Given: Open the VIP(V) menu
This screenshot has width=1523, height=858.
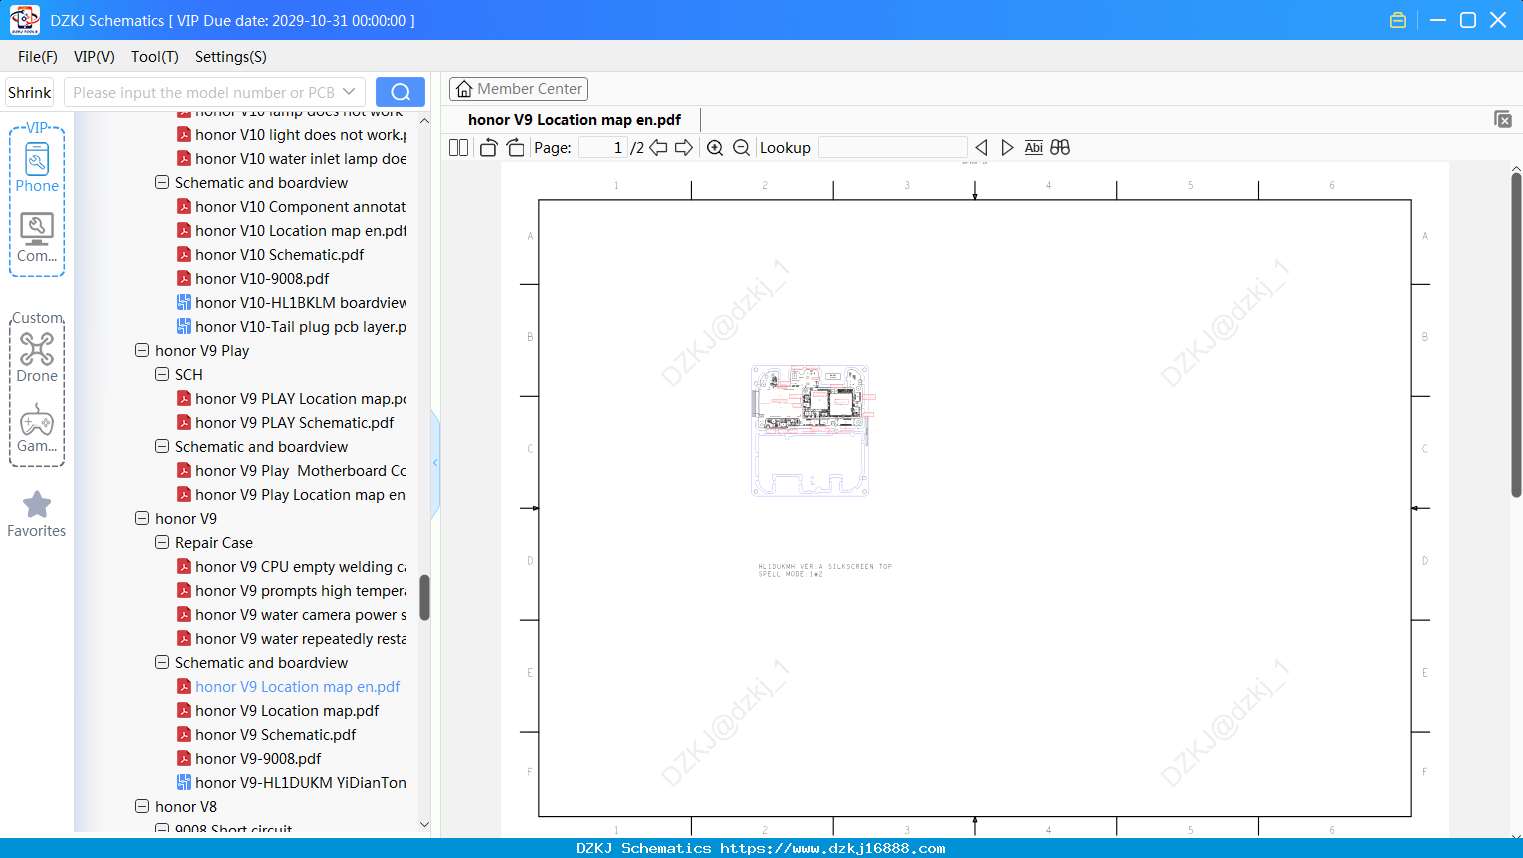Looking at the screenshot, I should pos(94,57).
